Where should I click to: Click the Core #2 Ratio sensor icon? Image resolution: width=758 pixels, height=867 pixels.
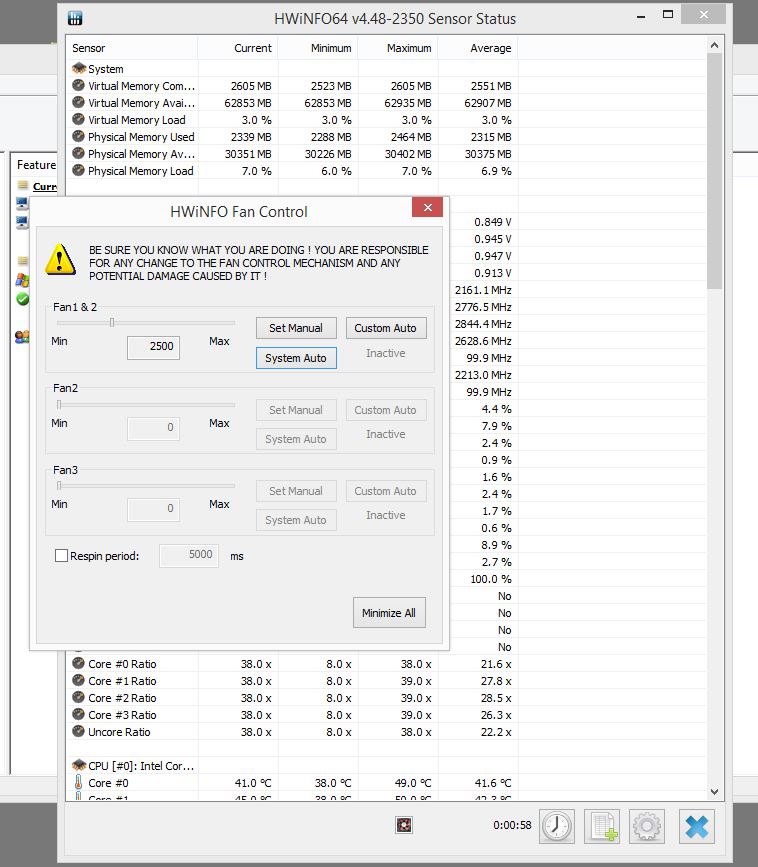tap(79, 697)
